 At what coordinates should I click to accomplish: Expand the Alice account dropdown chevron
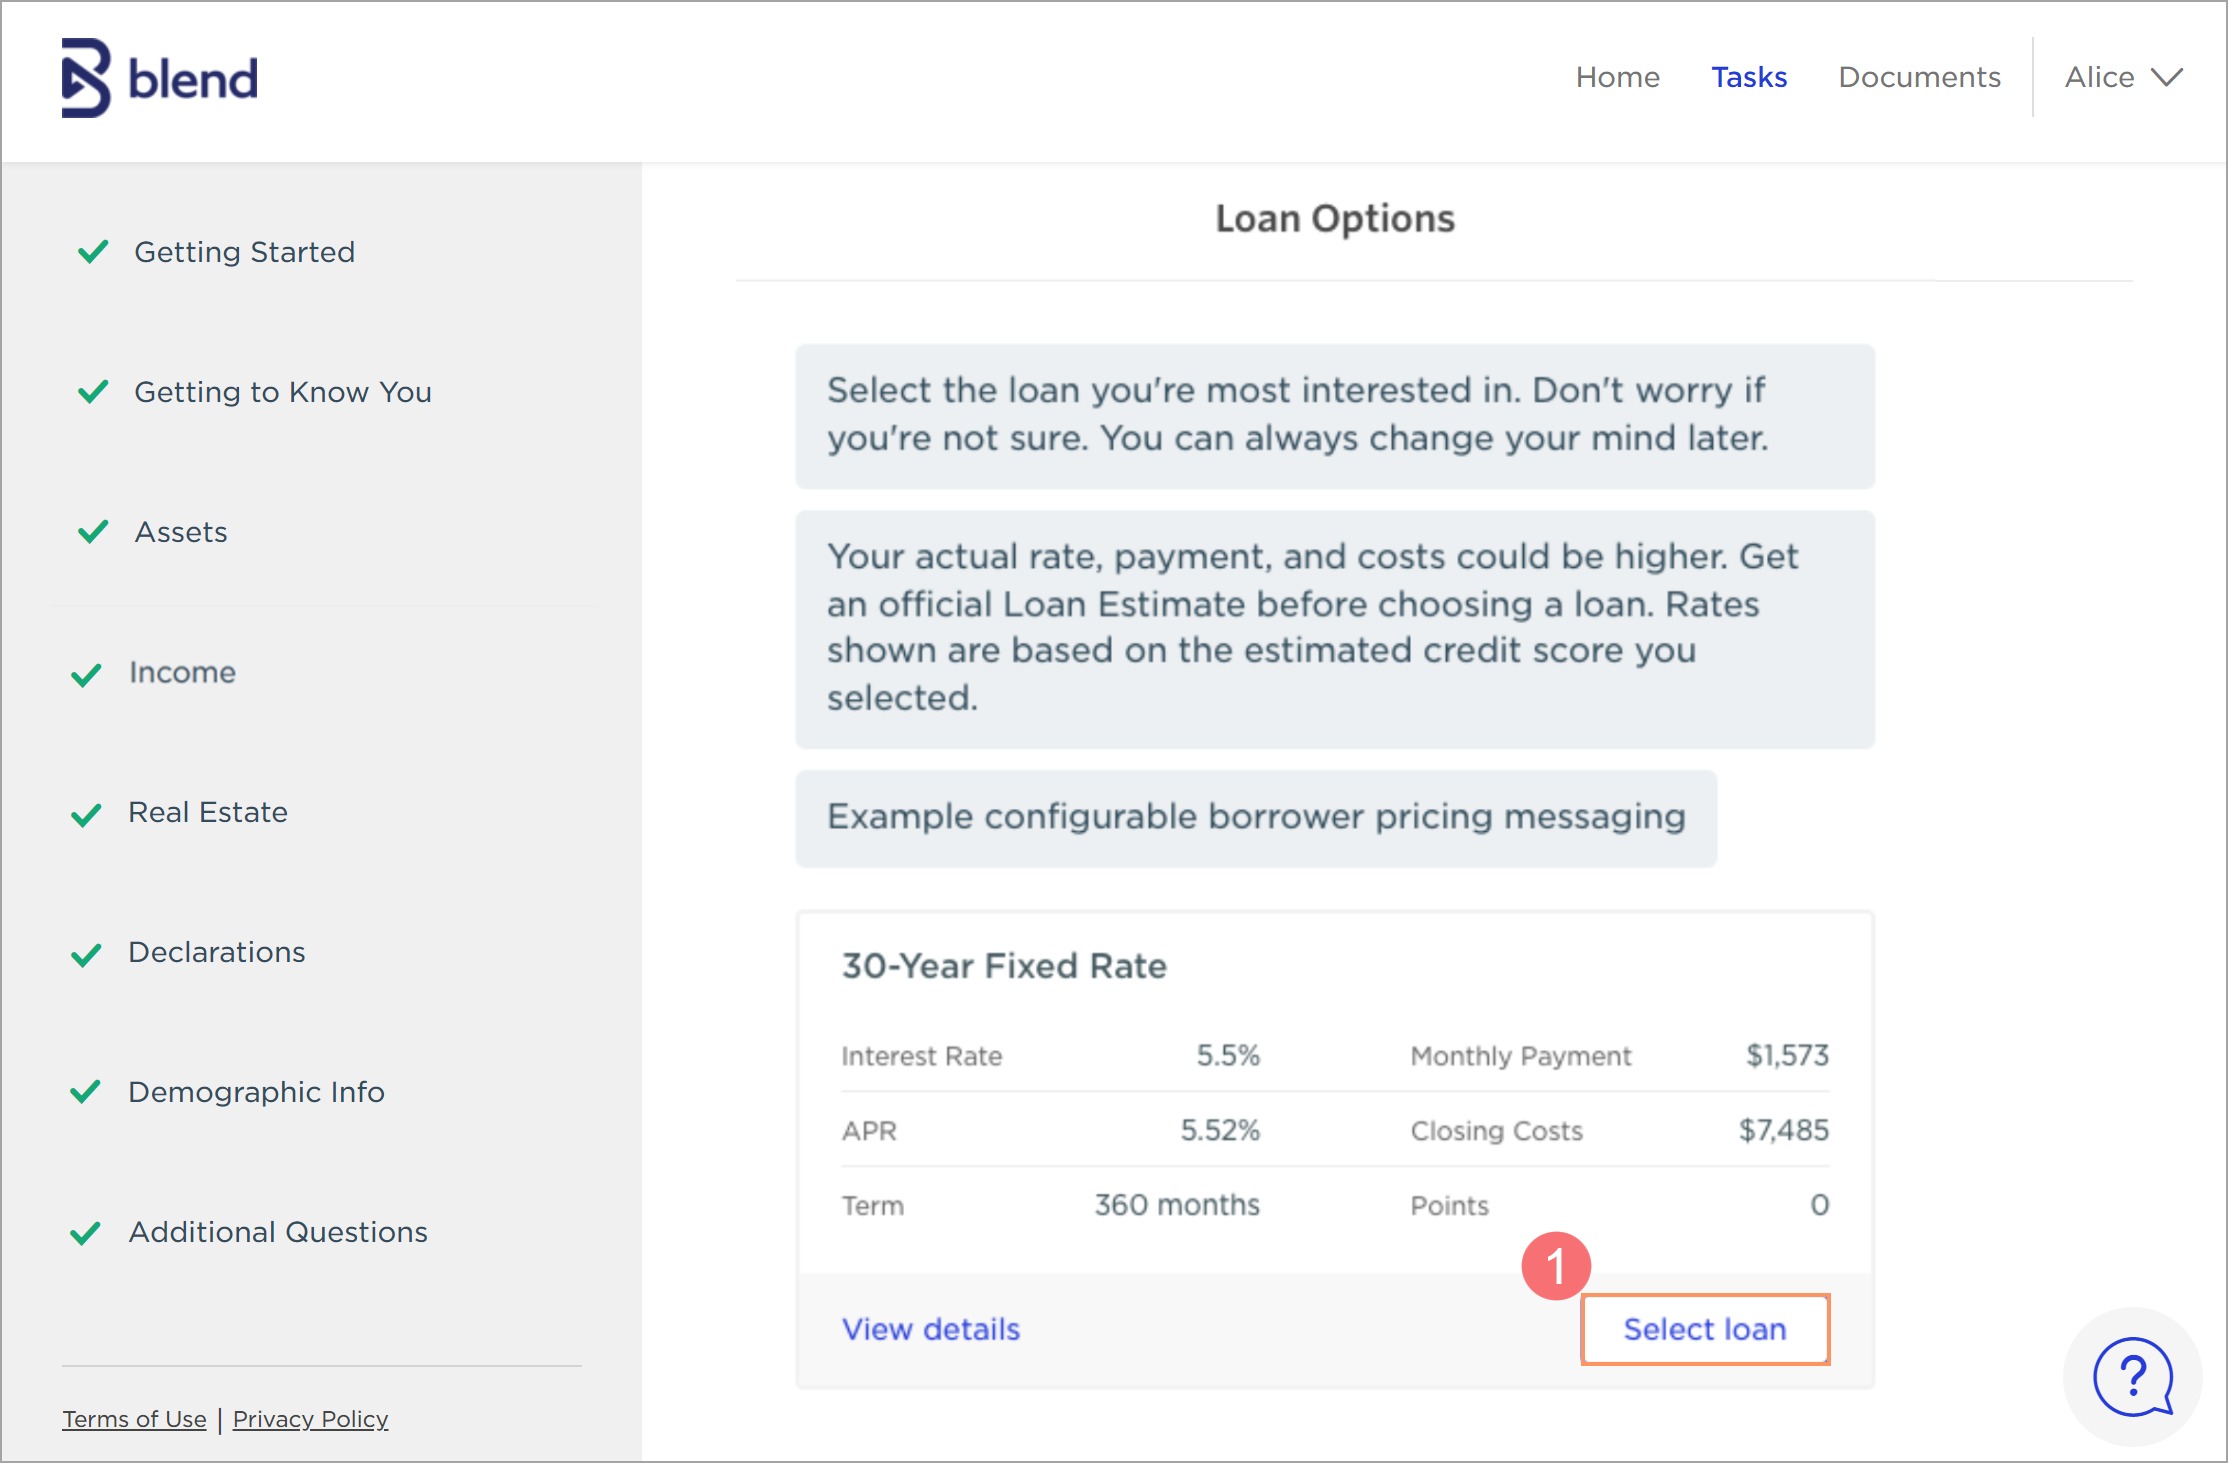pos(2167,78)
